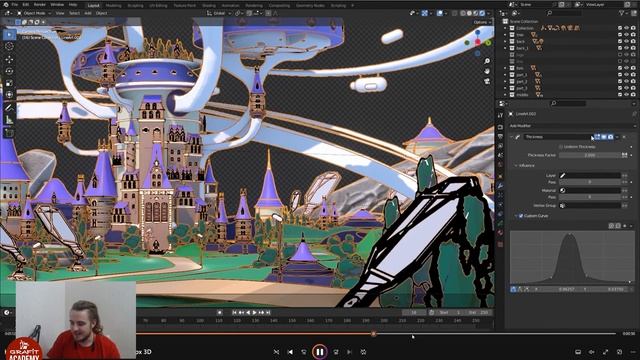
Task: Toggle visibility eye of part_1 collection
Action: point(627,75)
